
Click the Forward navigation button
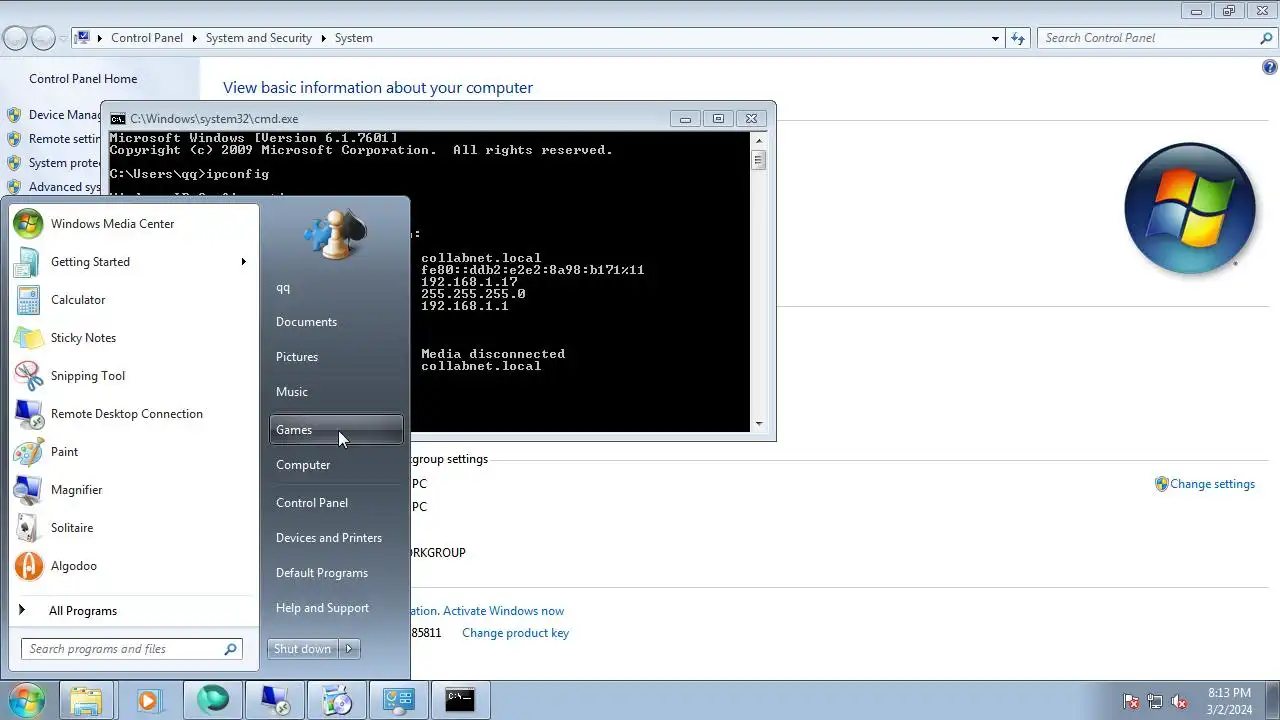(43, 38)
